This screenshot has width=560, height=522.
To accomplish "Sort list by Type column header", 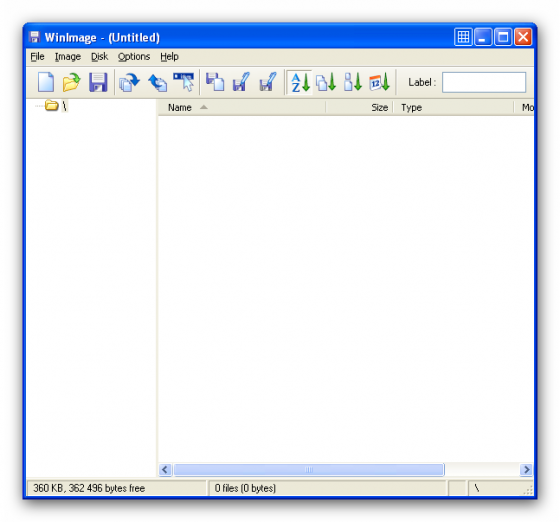I will coord(453,107).
